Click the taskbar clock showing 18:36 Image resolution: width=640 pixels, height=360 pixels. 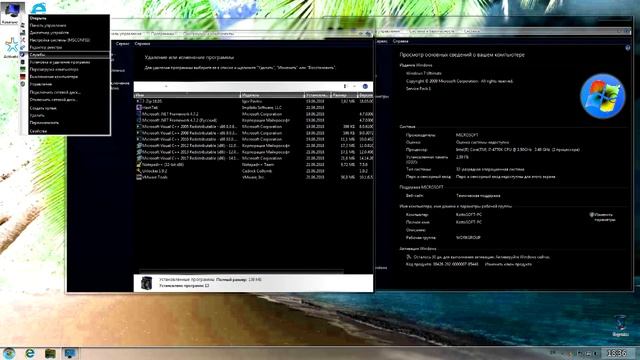616,353
